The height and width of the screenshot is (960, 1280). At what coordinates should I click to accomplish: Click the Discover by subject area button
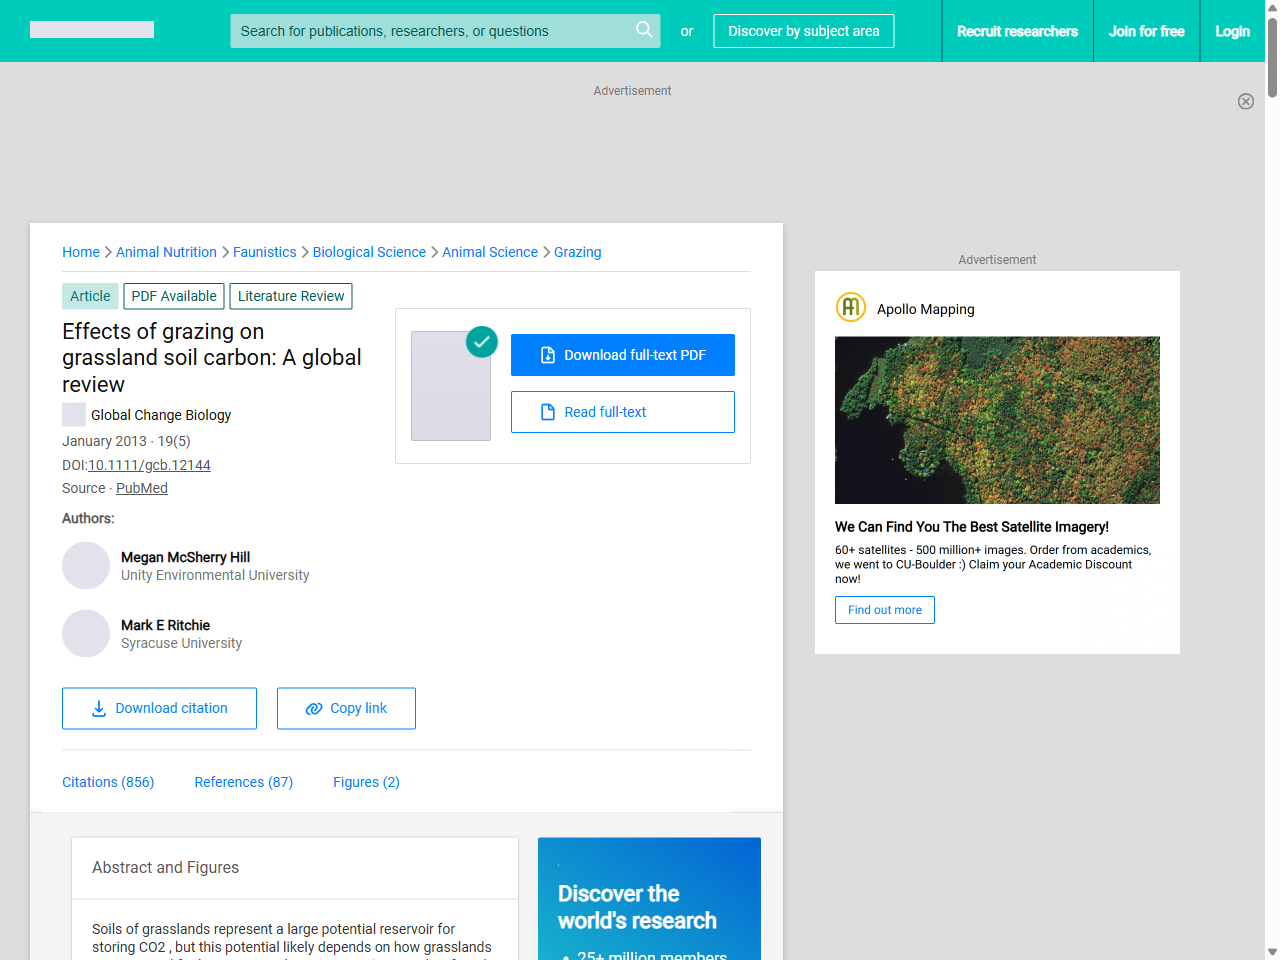[x=803, y=31]
